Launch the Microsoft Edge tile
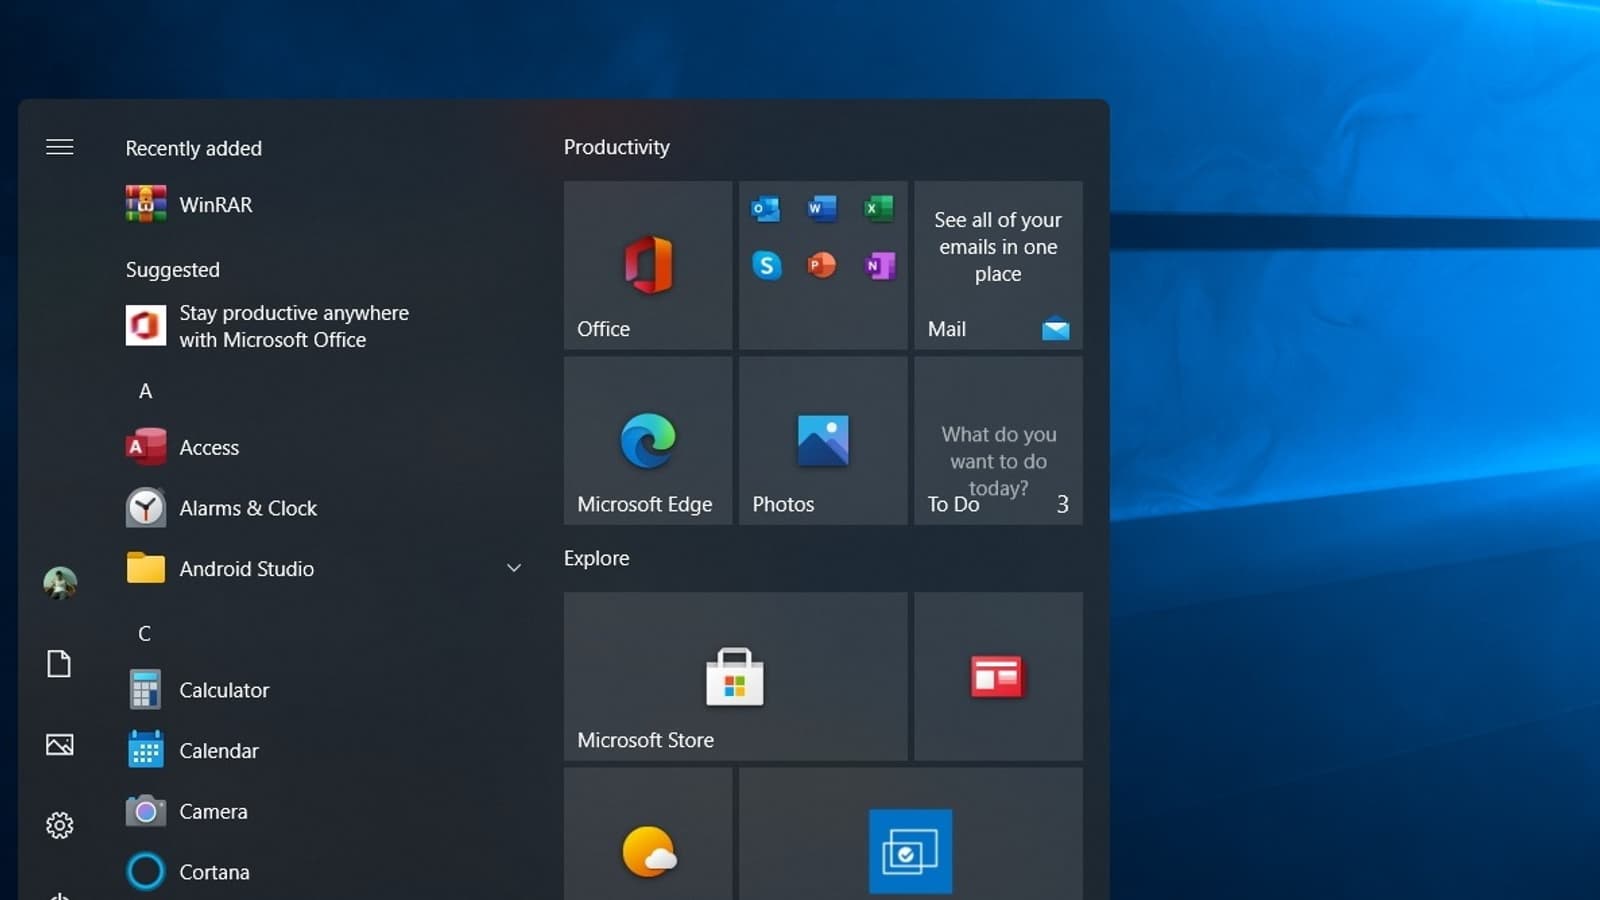The height and width of the screenshot is (900, 1600). pos(648,440)
